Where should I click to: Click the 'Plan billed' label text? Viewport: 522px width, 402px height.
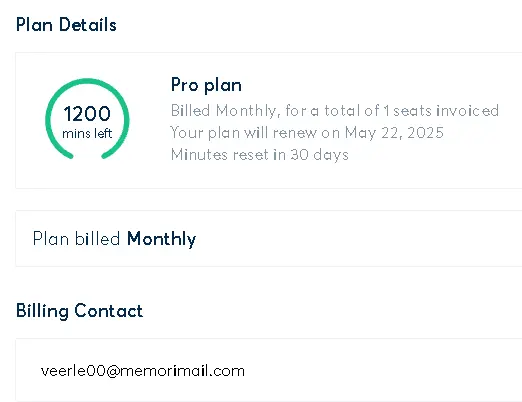(x=76, y=239)
